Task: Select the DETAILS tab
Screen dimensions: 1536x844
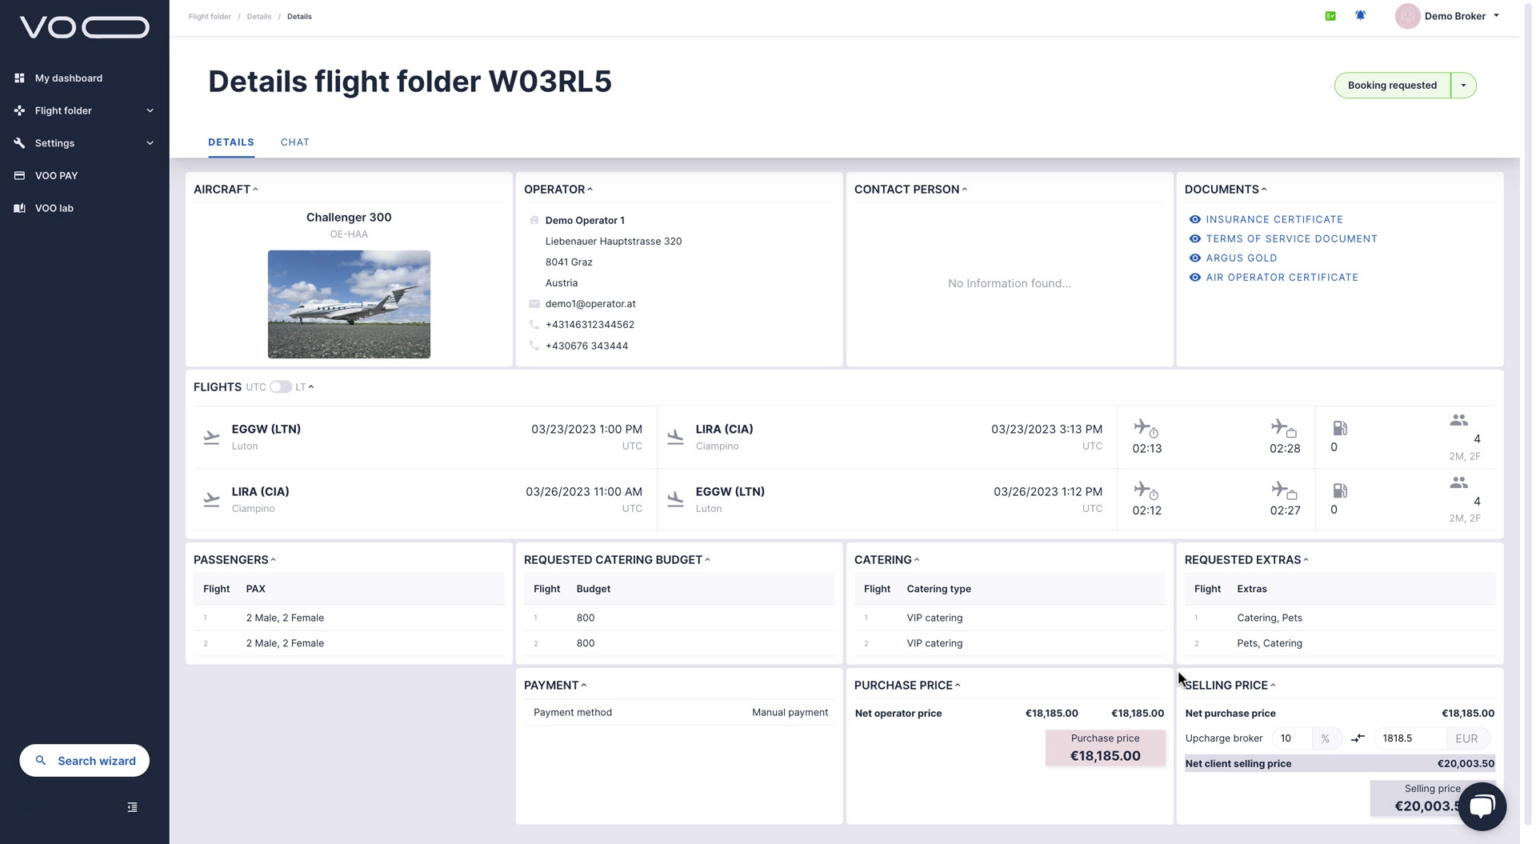Action: click(x=231, y=142)
